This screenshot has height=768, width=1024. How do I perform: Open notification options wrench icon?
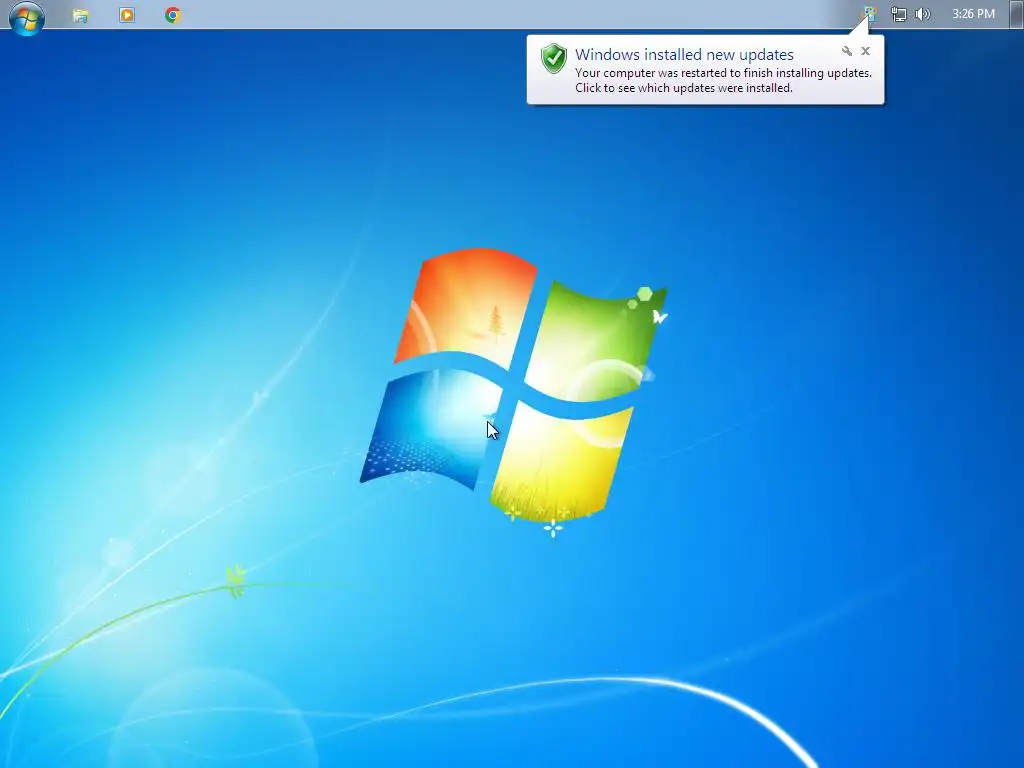pos(846,51)
